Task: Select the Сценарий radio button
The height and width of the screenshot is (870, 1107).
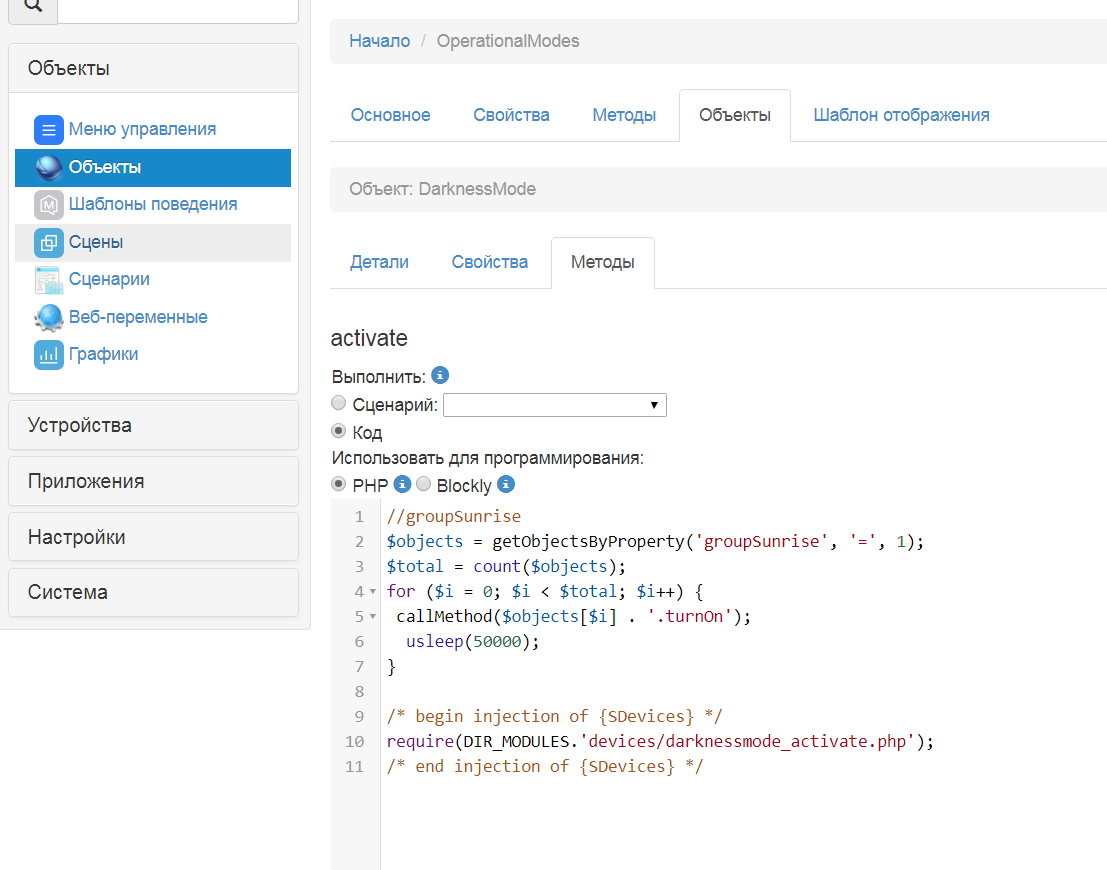Action: 339,404
